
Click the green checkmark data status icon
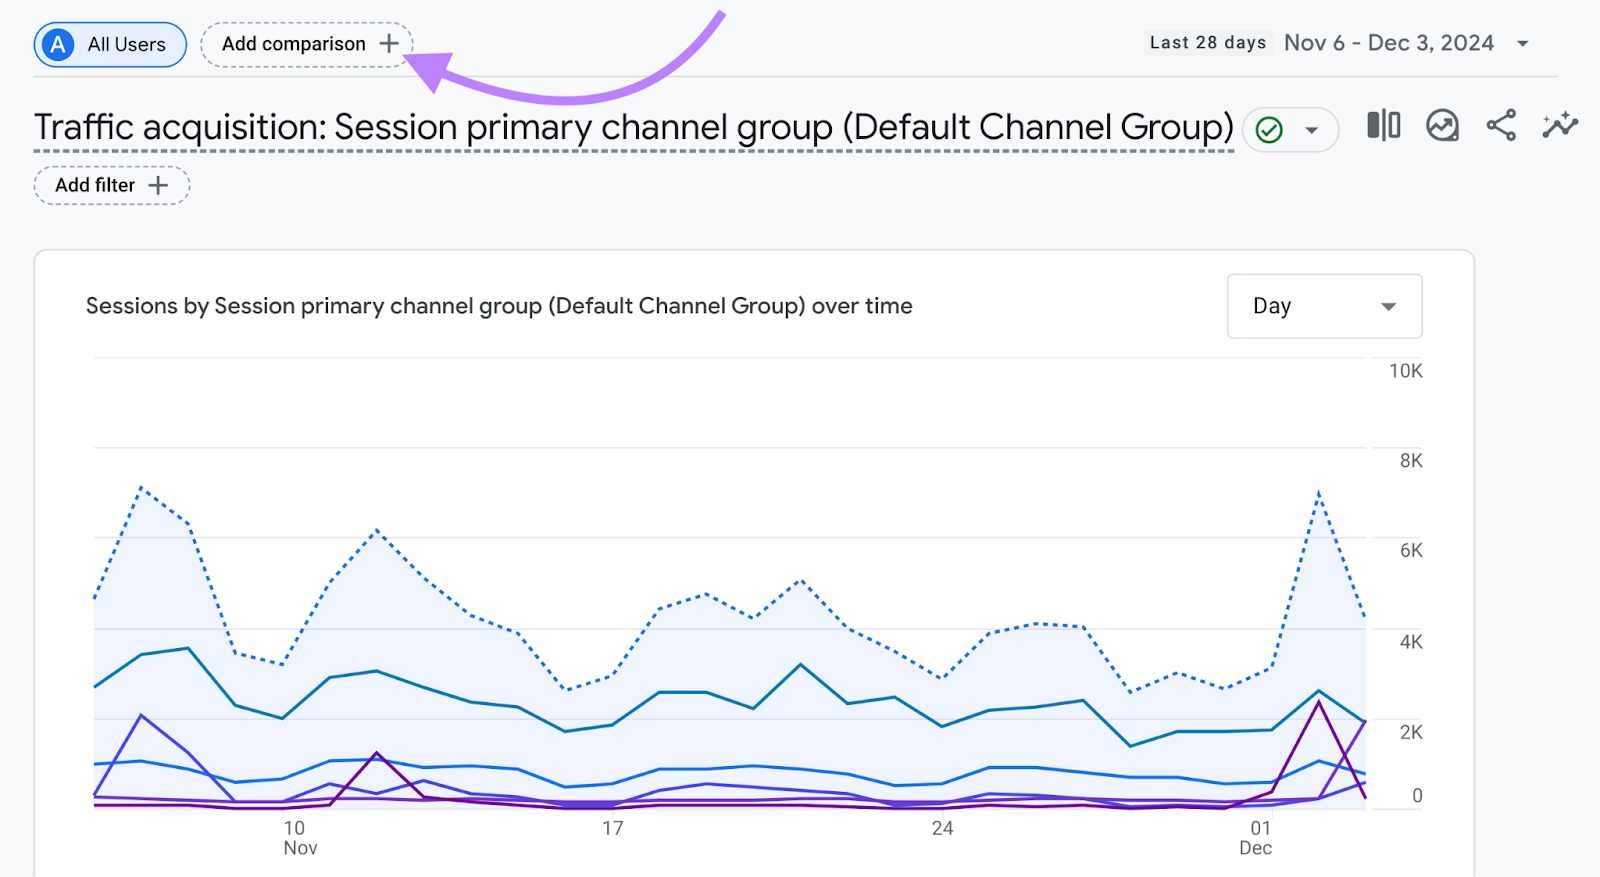pos(1269,130)
